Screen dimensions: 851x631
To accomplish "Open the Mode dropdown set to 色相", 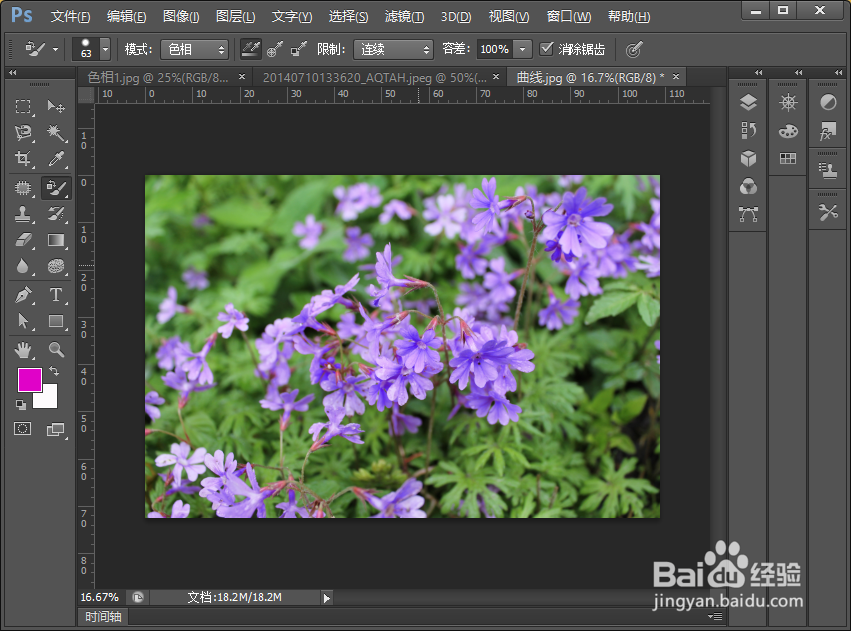I will click(x=194, y=49).
